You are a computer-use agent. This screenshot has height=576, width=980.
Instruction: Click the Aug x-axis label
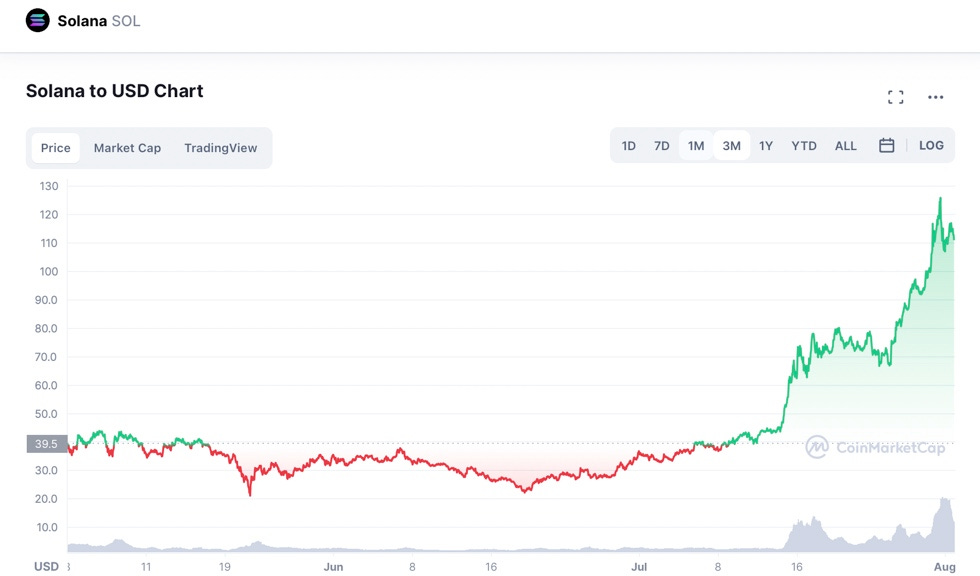(945, 567)
